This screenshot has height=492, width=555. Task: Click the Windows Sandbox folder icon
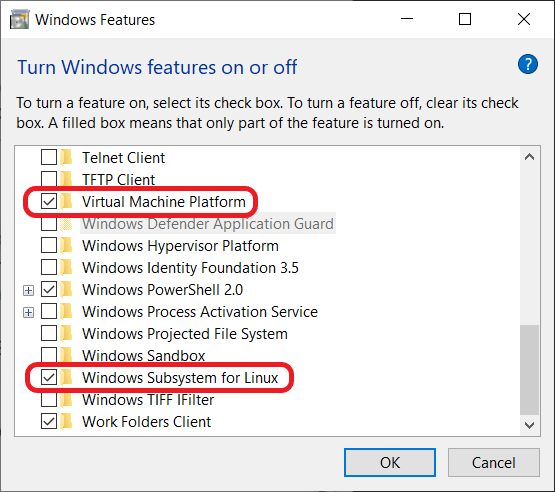pos(67,355)
